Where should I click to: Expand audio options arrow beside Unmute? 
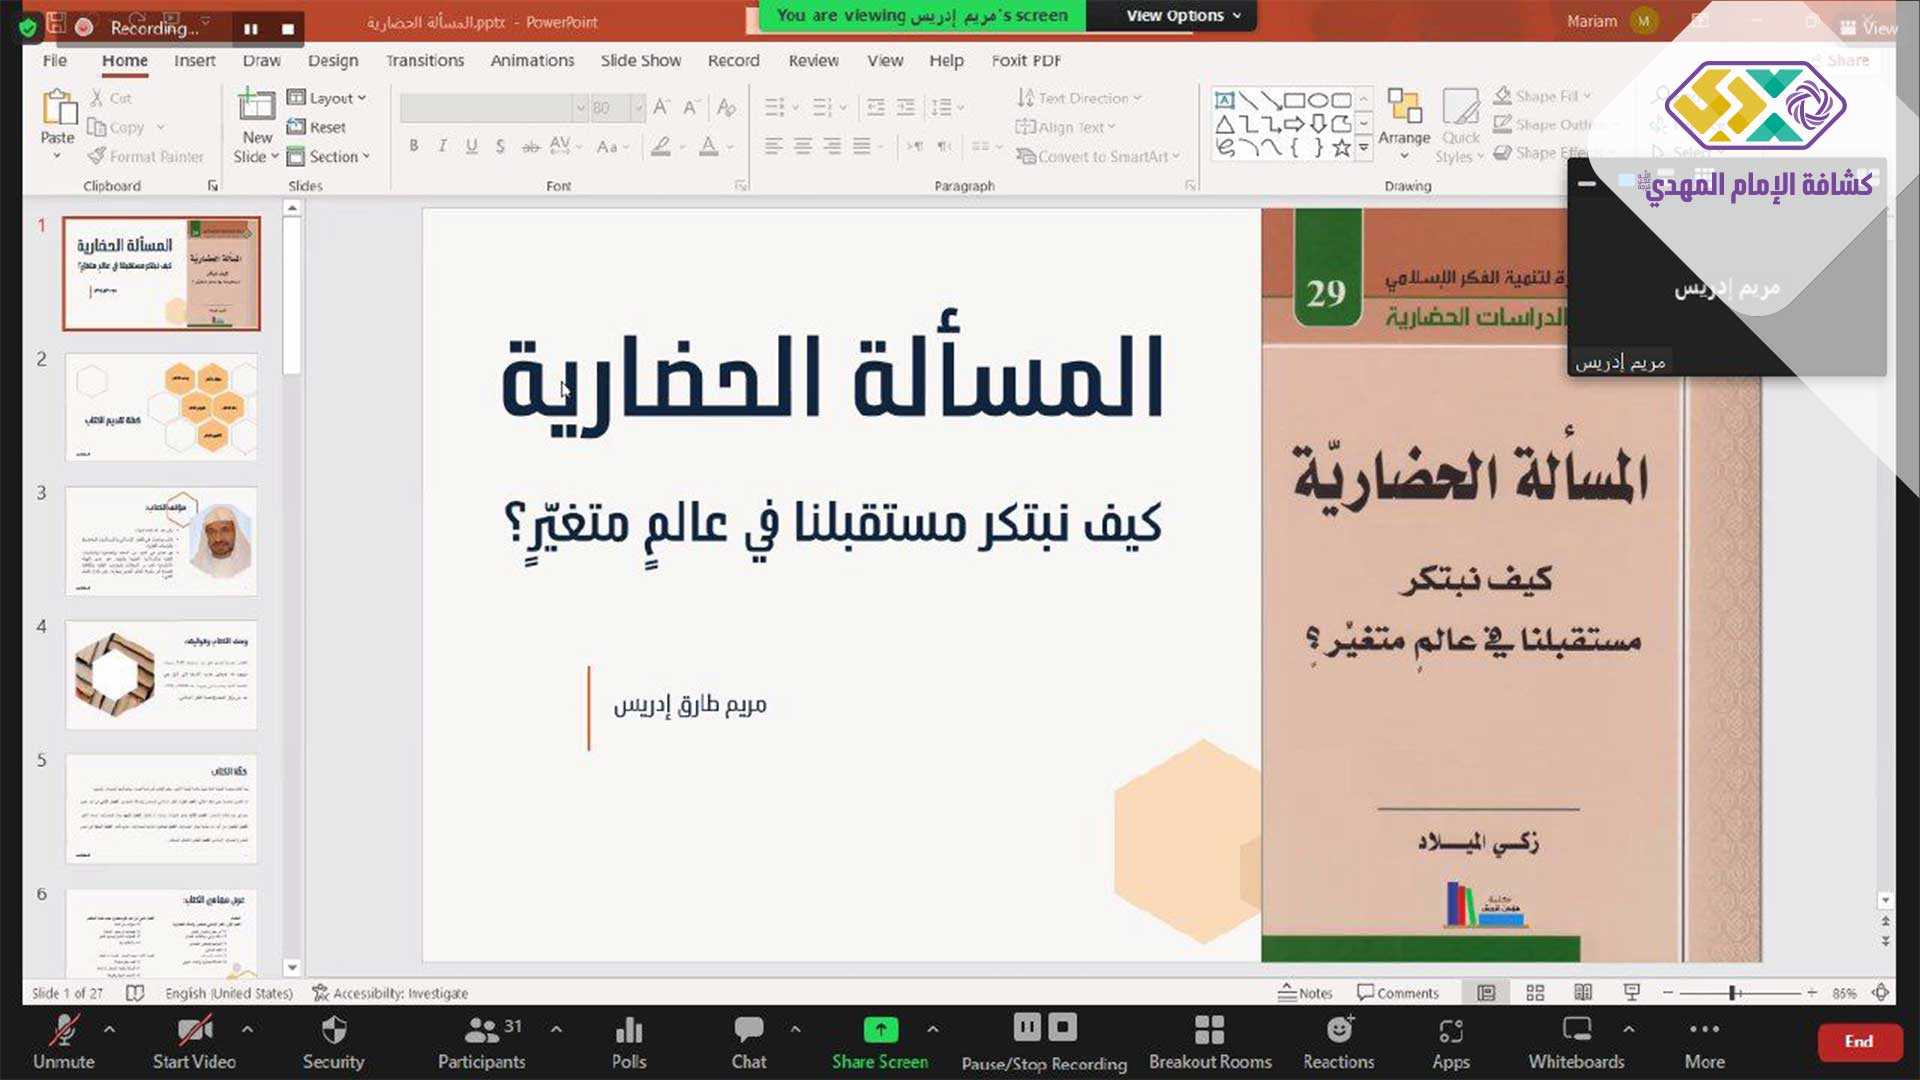pyautogui.click(x=109, y=1028)
